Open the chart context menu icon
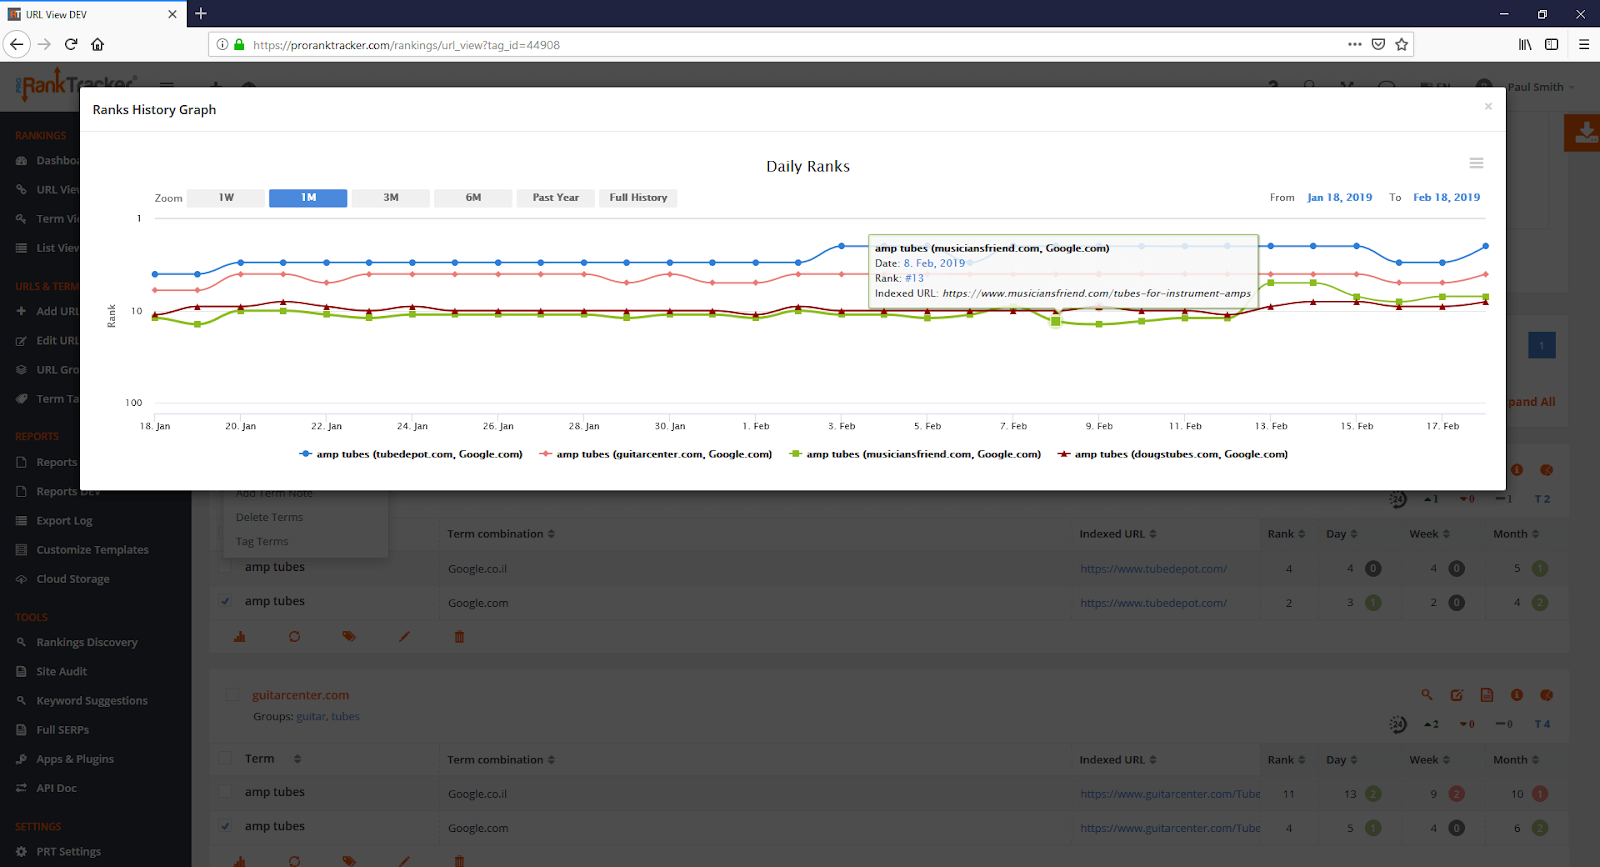 tap(1476, 163)
